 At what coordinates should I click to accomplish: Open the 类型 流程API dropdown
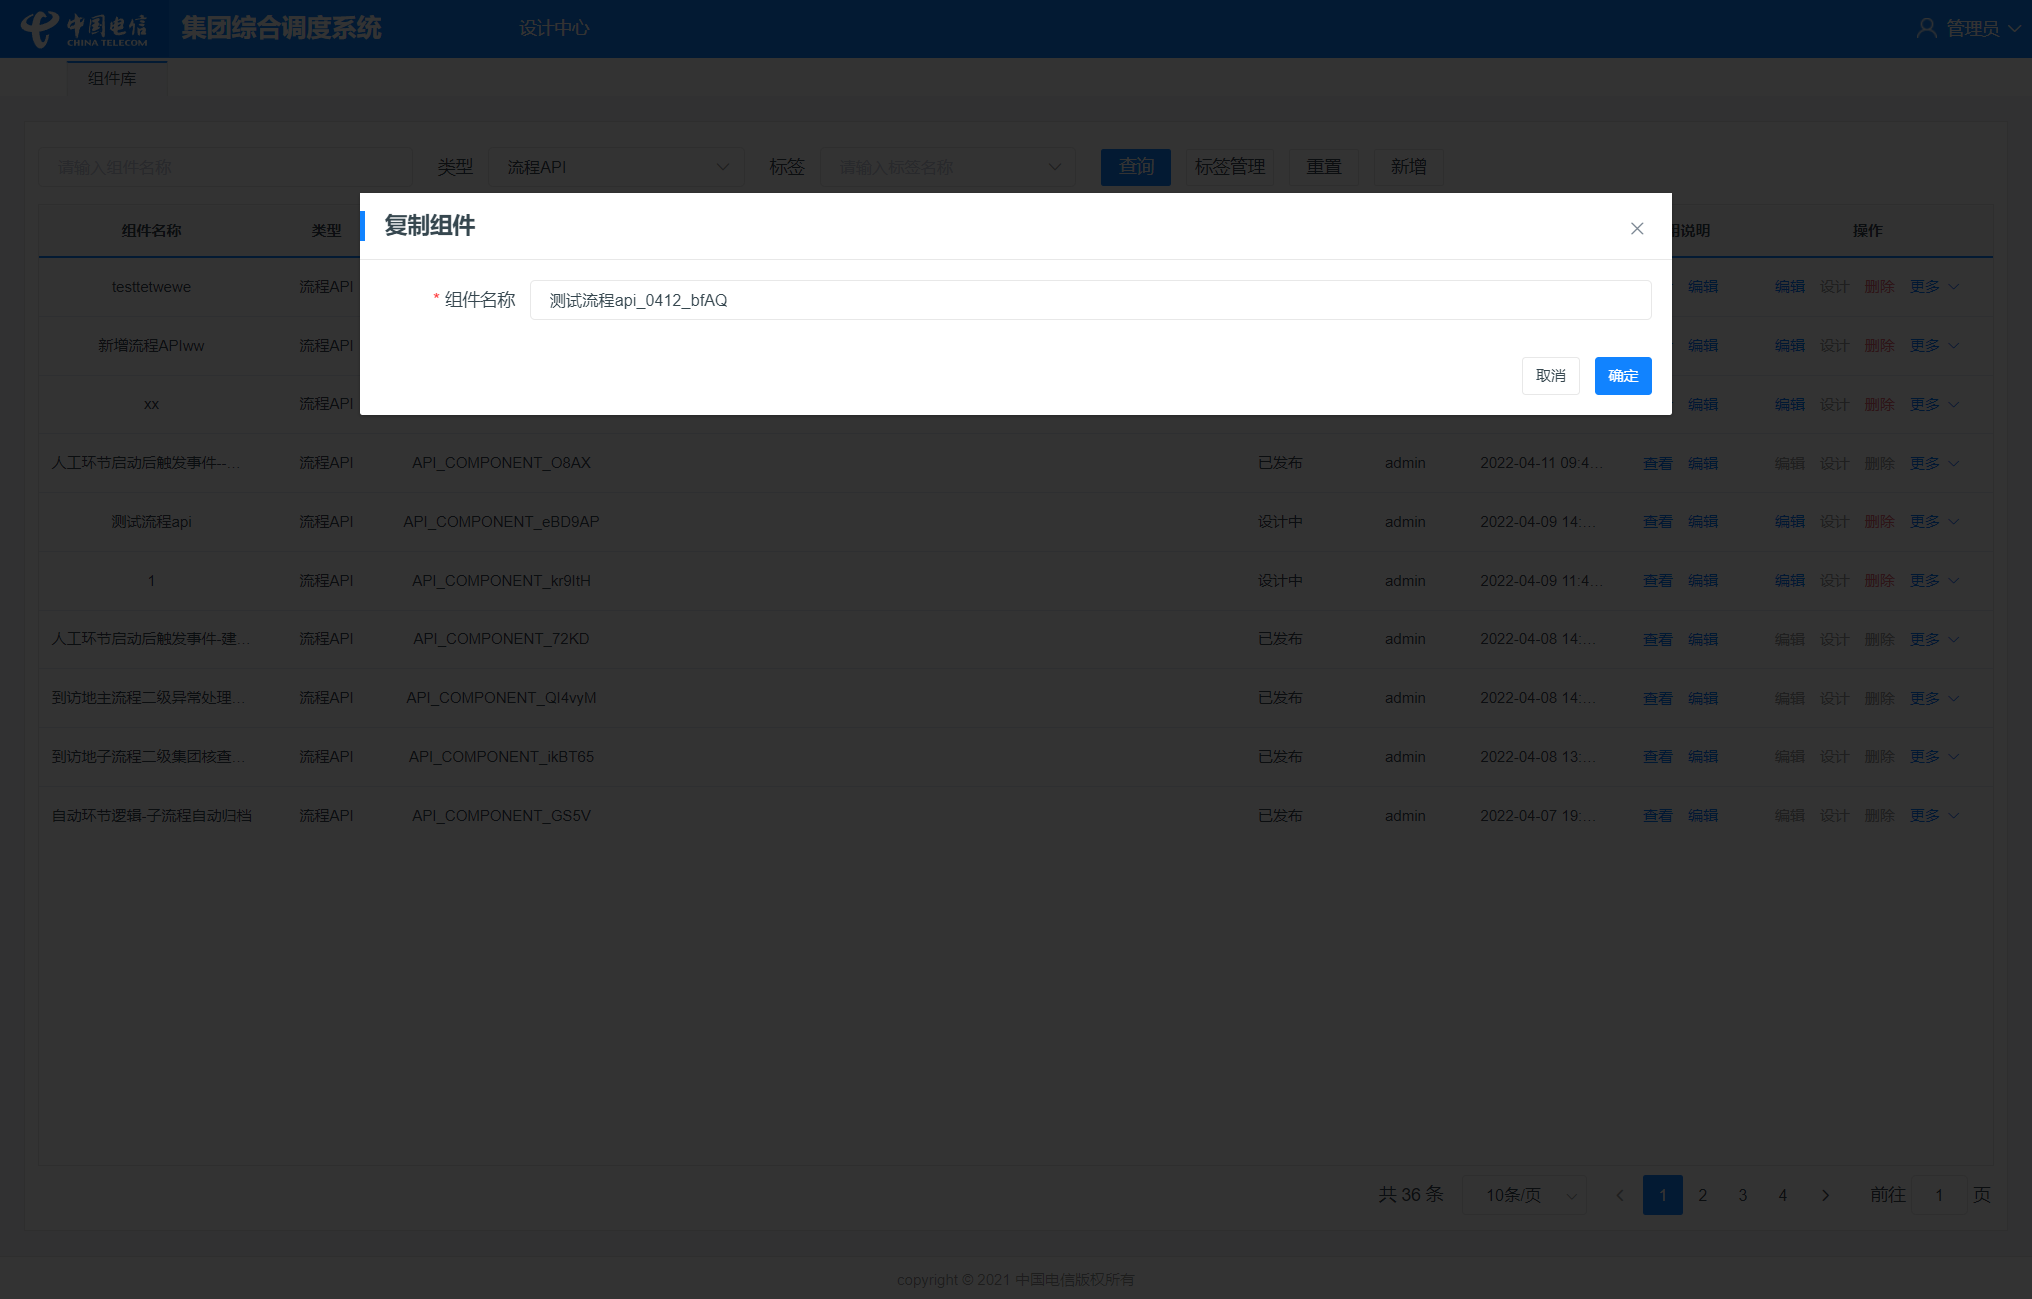click(x=616, y=167)
